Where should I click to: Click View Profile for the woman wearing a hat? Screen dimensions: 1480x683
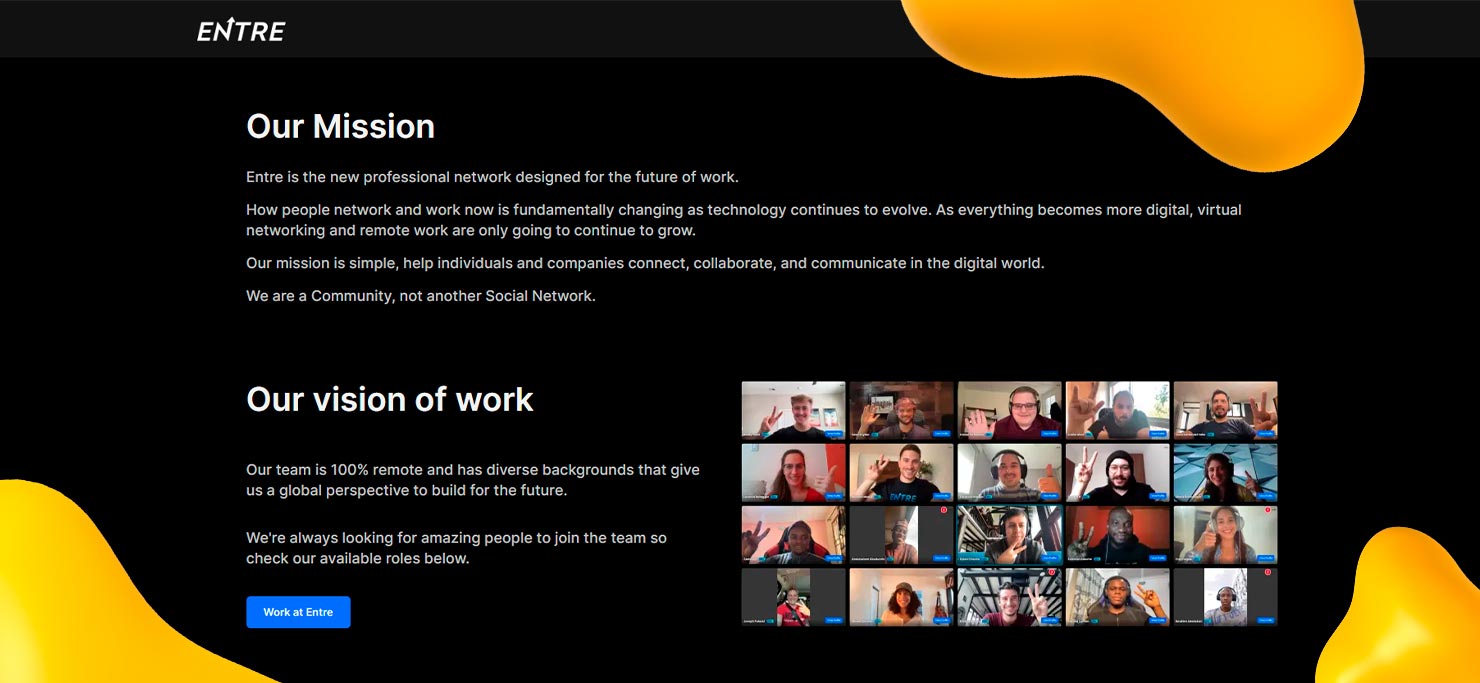940,621
